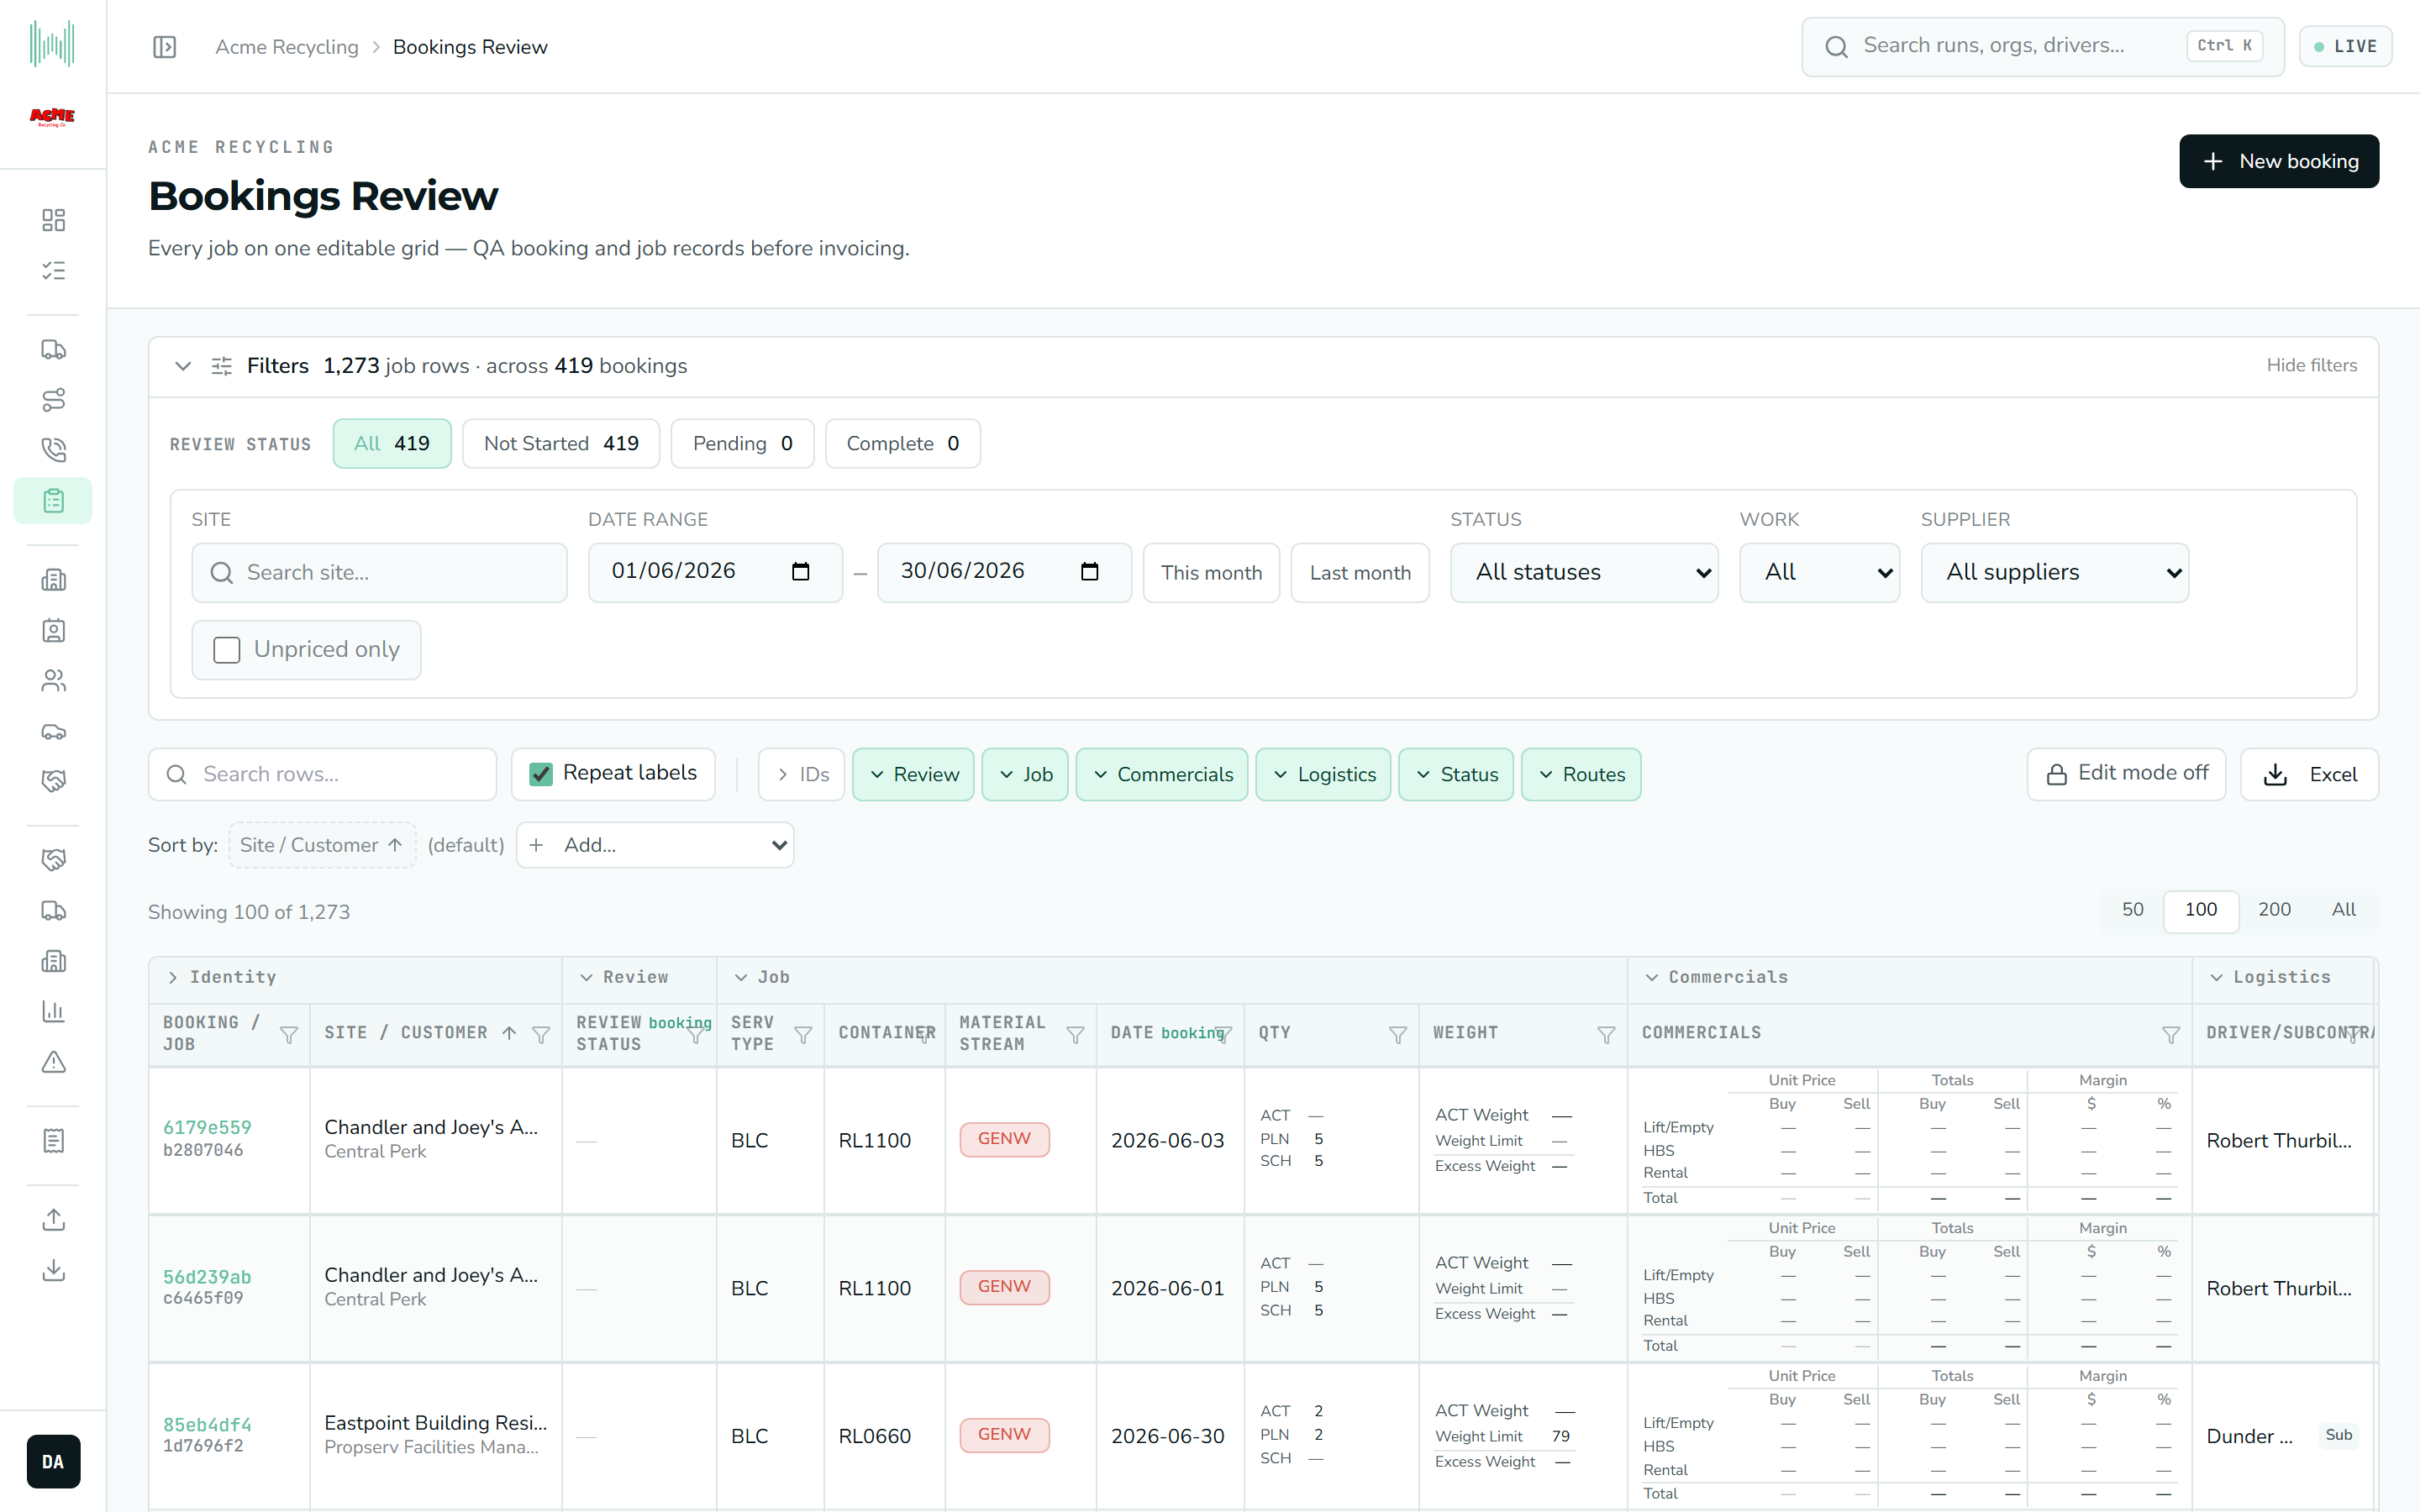Tick the Unpriced only checkbox
Viewport: 2420px width, 1512px height.
227,650
